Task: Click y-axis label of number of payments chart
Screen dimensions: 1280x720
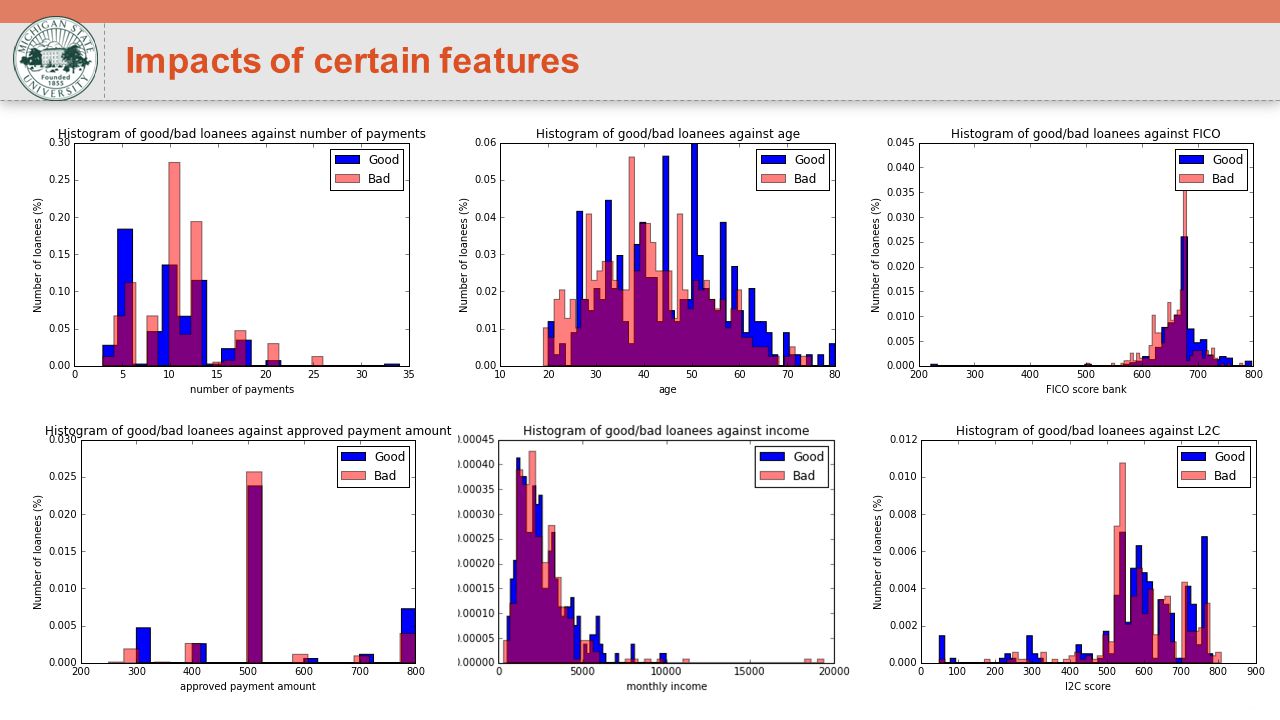Action: (38, 254)
